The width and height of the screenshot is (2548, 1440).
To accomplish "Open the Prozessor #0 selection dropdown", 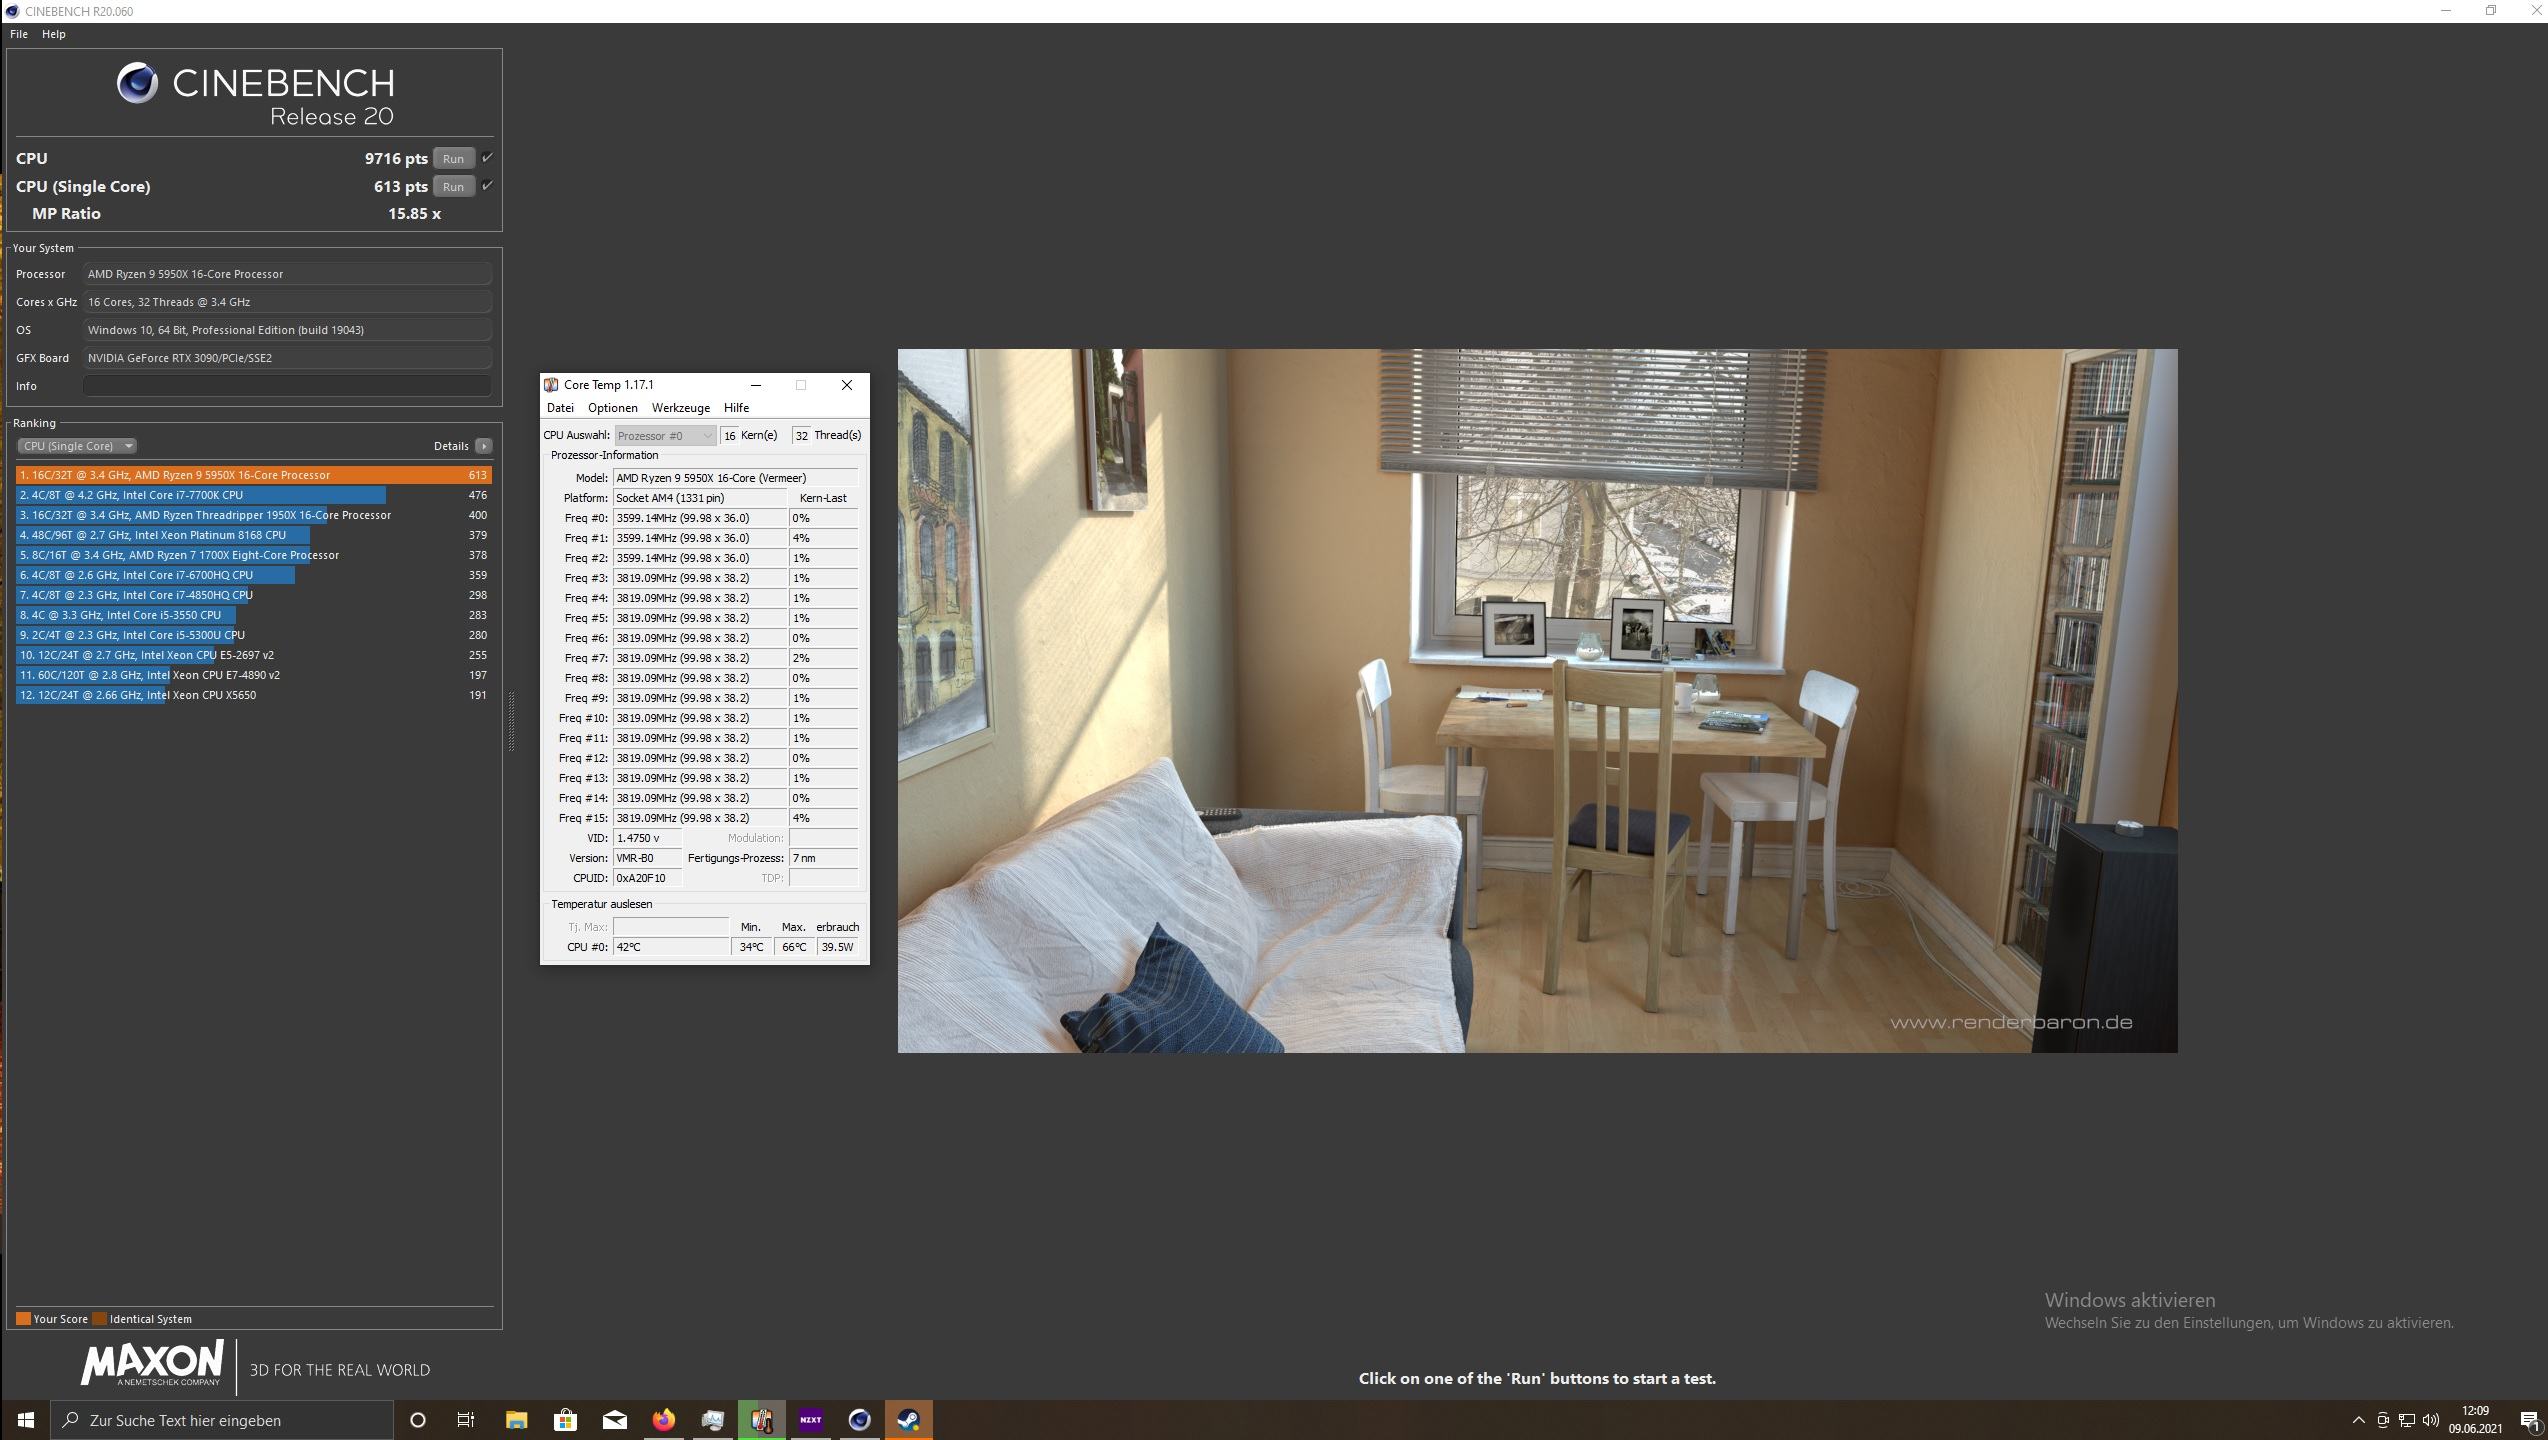I will coord(665,435).
